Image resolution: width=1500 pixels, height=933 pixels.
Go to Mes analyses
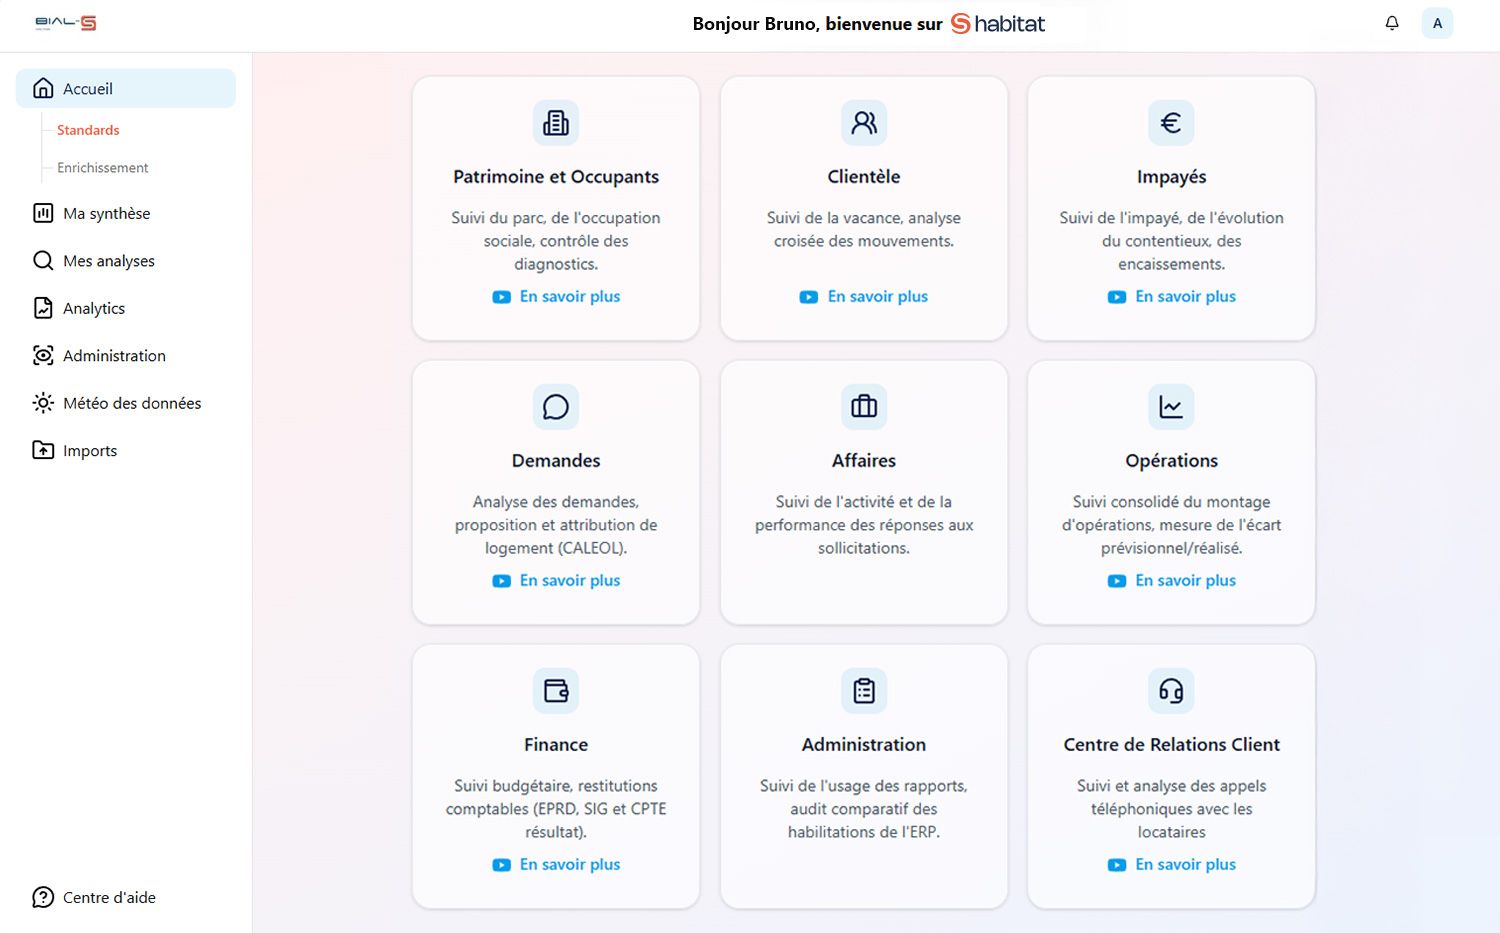click(108, 261)
